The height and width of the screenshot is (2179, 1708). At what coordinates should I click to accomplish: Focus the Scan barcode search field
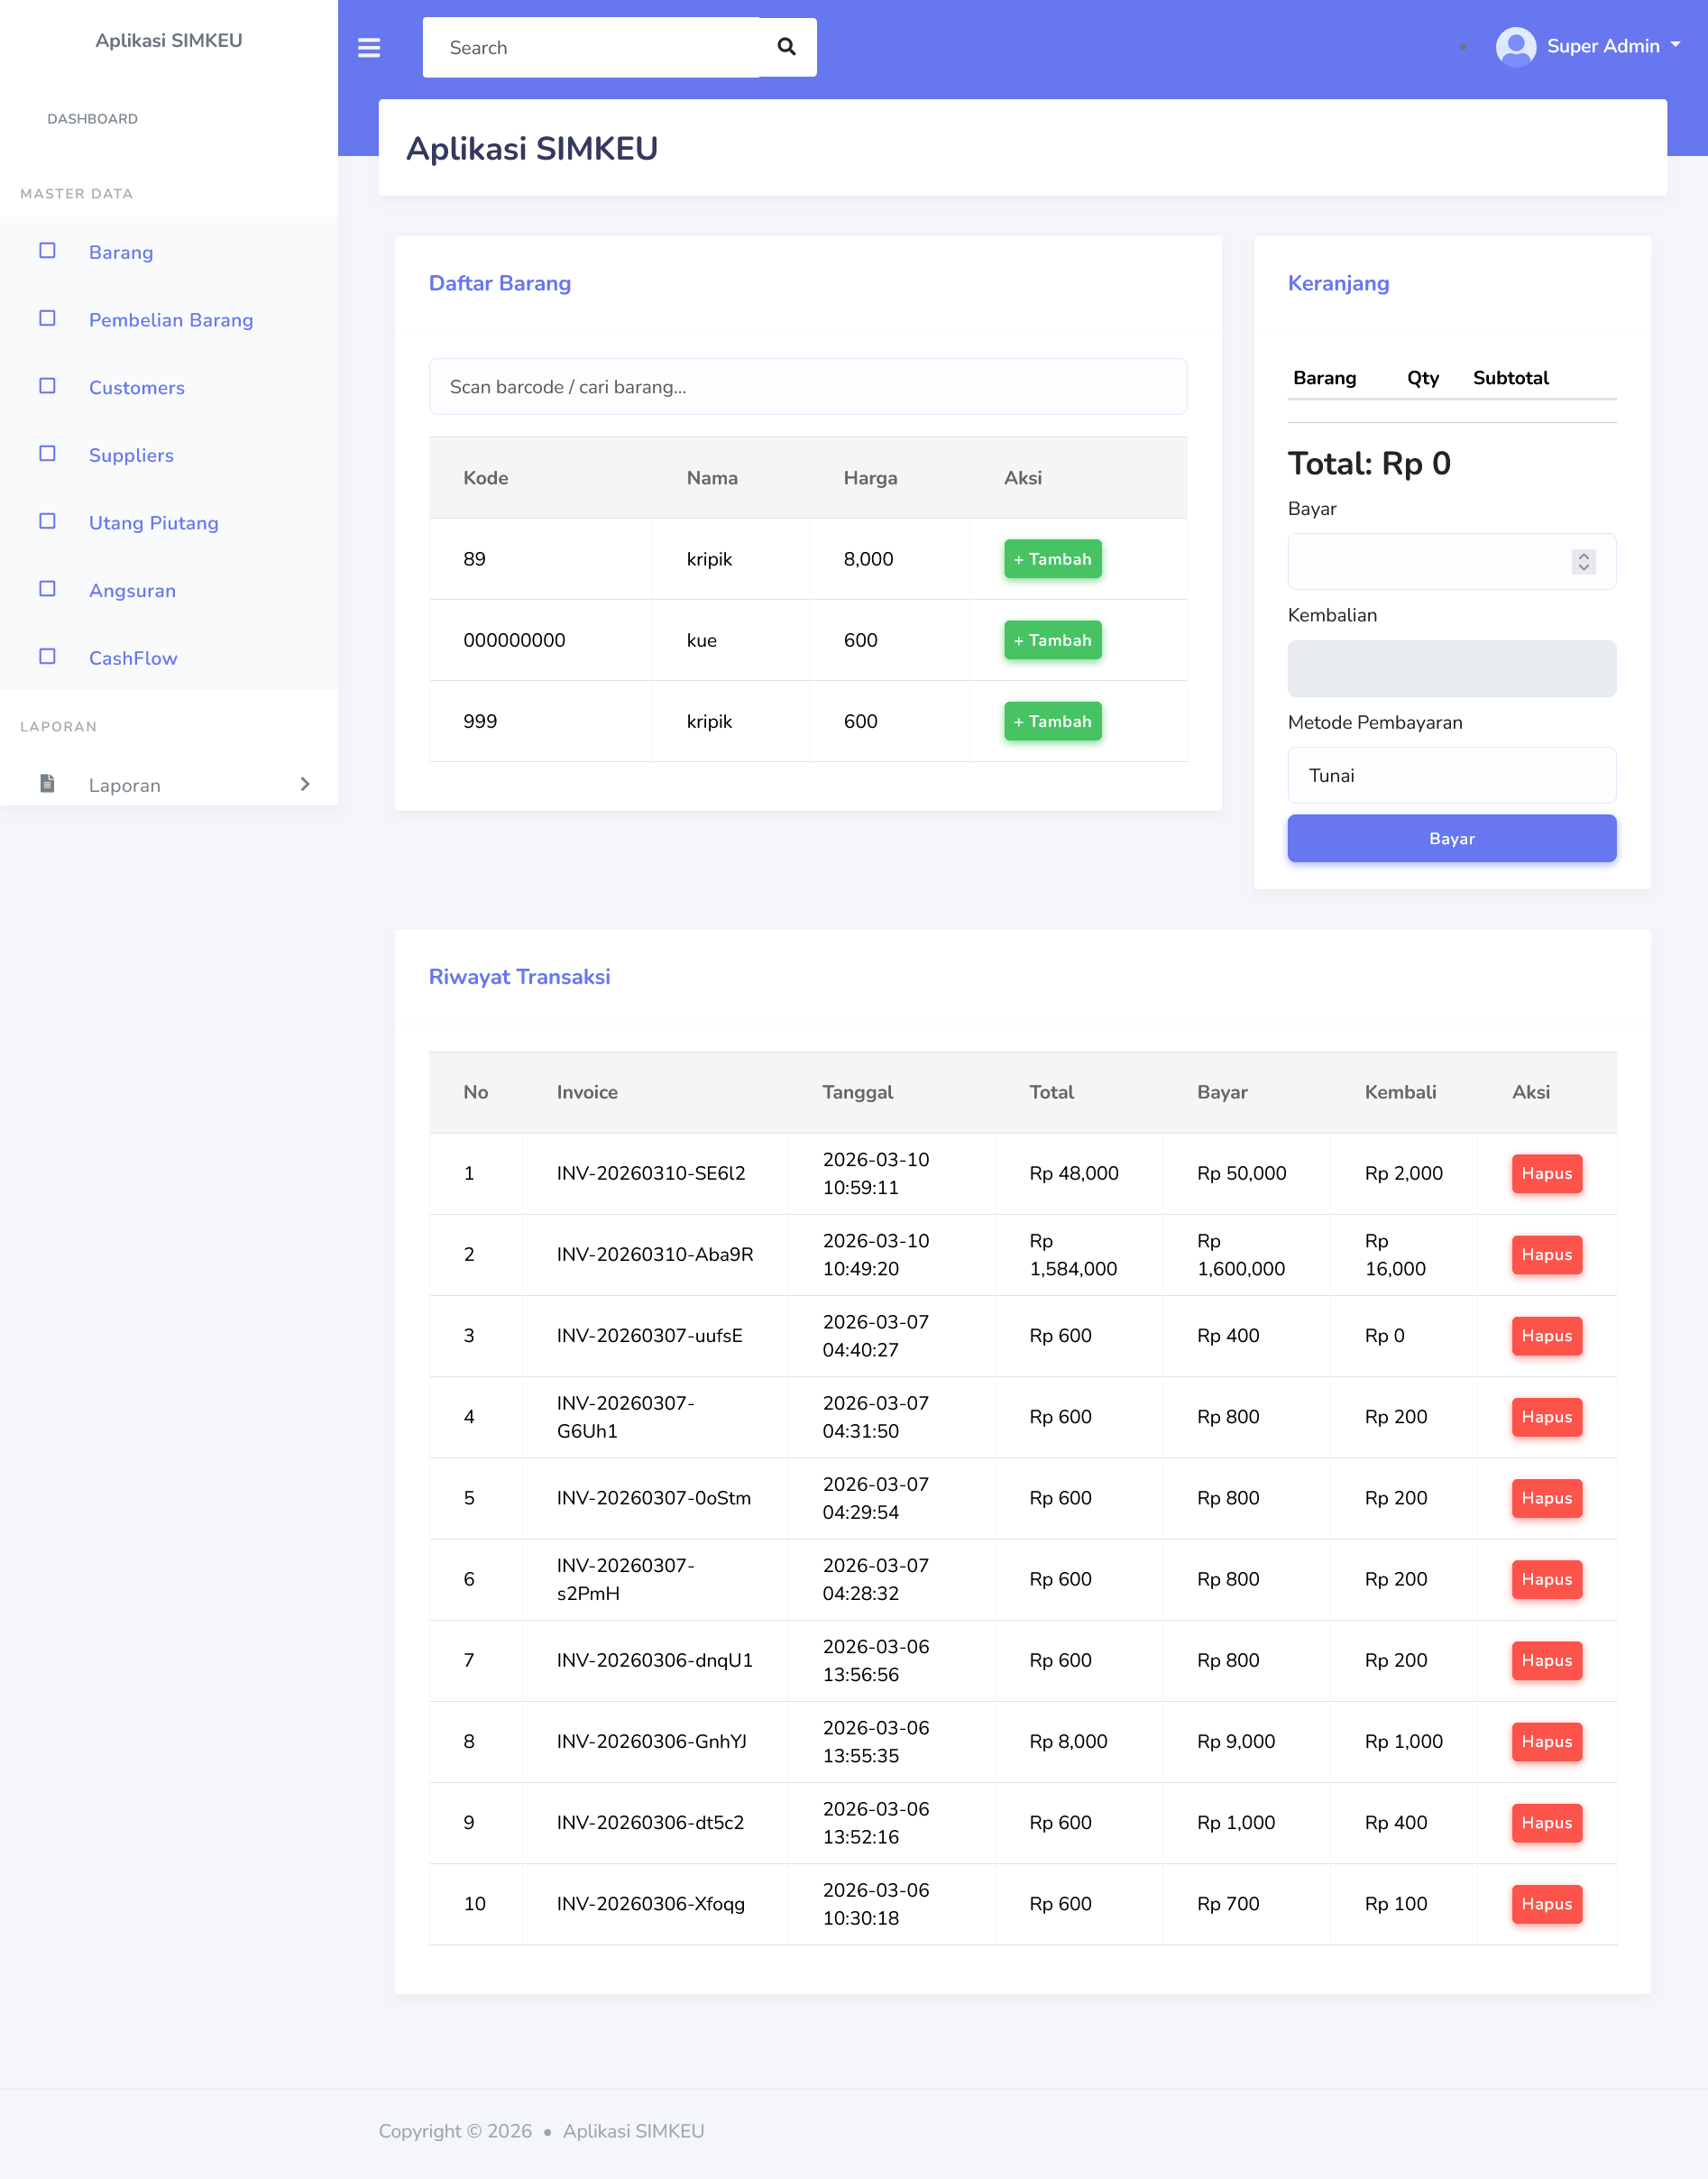click(x=807, y=387)
